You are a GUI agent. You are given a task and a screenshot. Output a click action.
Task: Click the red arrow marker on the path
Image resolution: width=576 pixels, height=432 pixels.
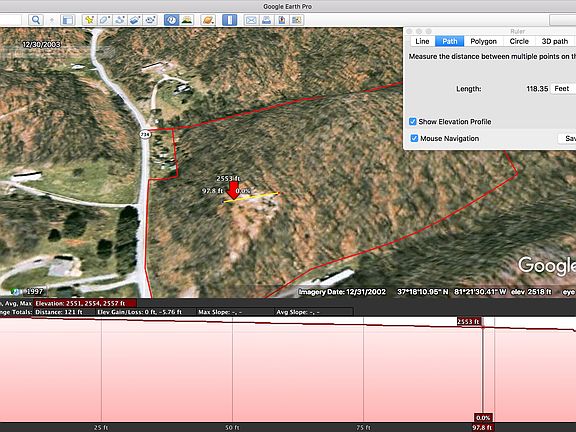point(233,190)
